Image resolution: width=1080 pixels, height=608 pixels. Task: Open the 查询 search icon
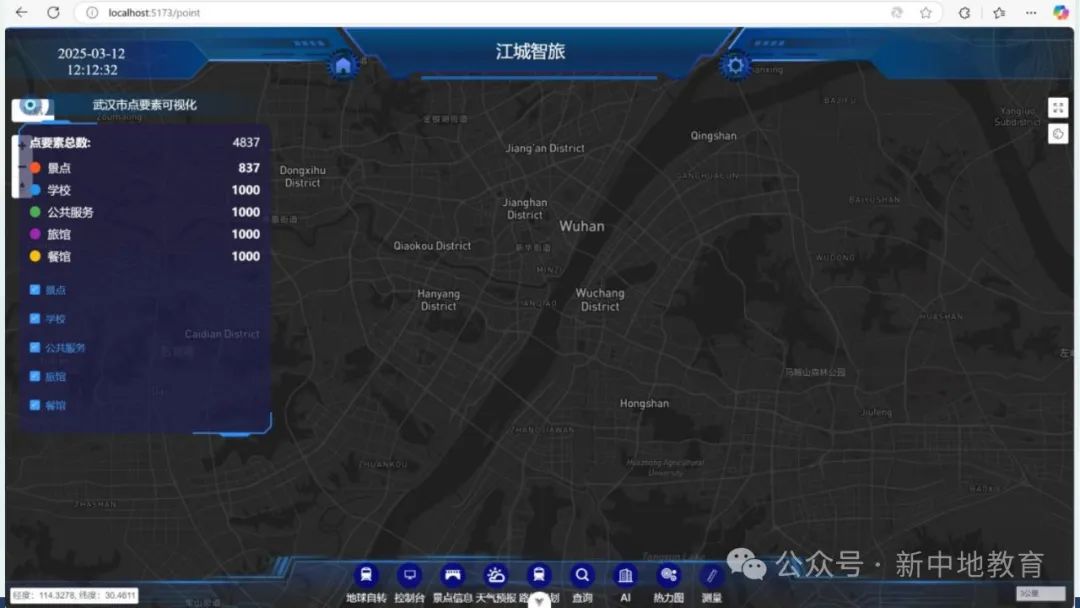(x=582, y=575)
